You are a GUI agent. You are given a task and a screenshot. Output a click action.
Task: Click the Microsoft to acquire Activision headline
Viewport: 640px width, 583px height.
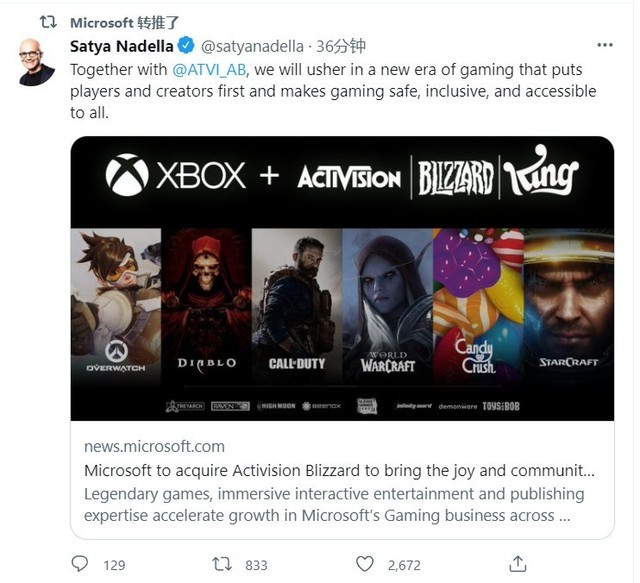point(341,470)
